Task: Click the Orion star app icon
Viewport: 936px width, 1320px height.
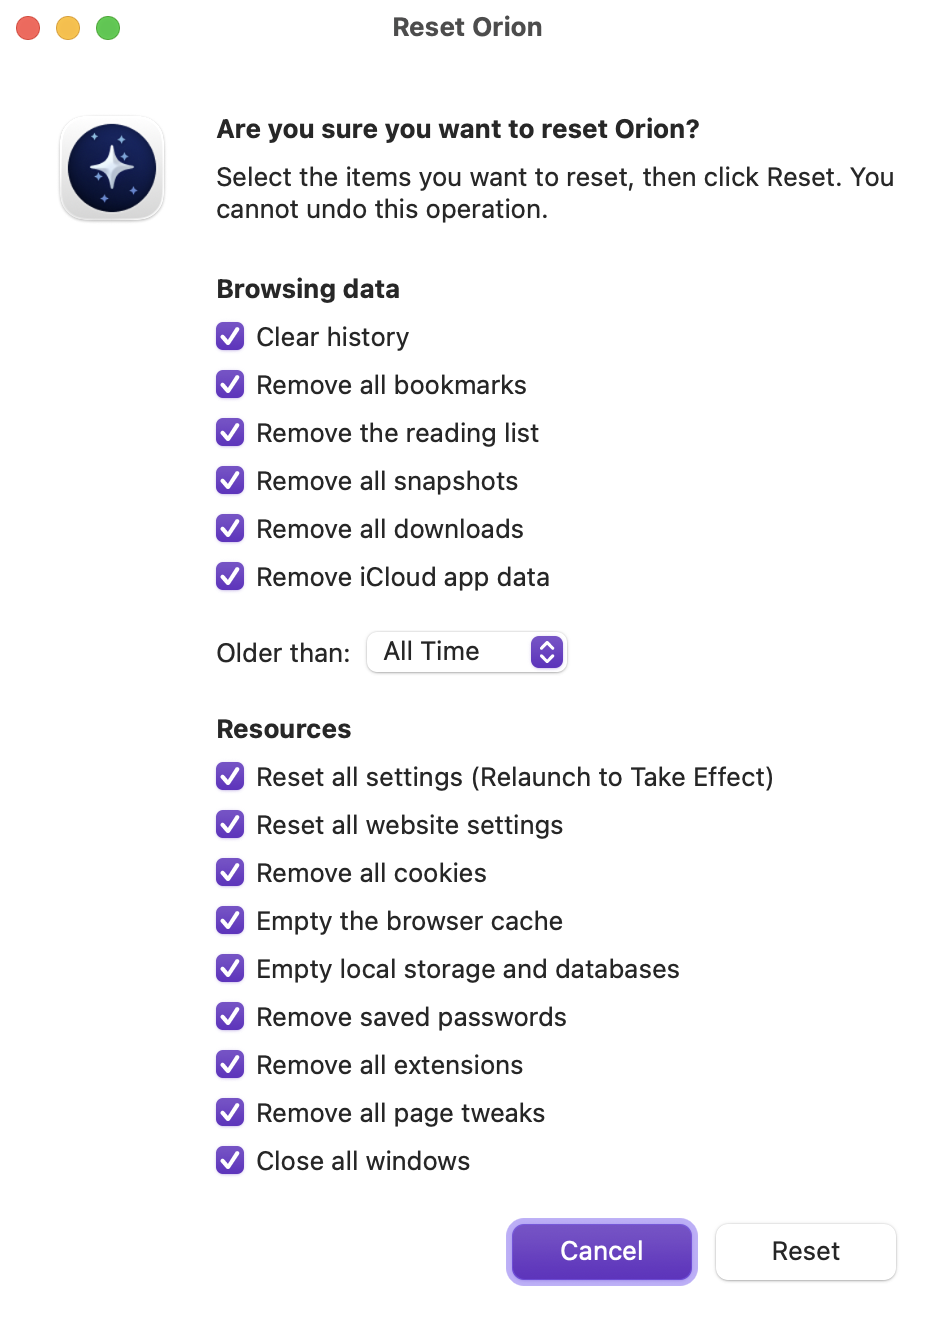Action: click(x=112, y=168)
